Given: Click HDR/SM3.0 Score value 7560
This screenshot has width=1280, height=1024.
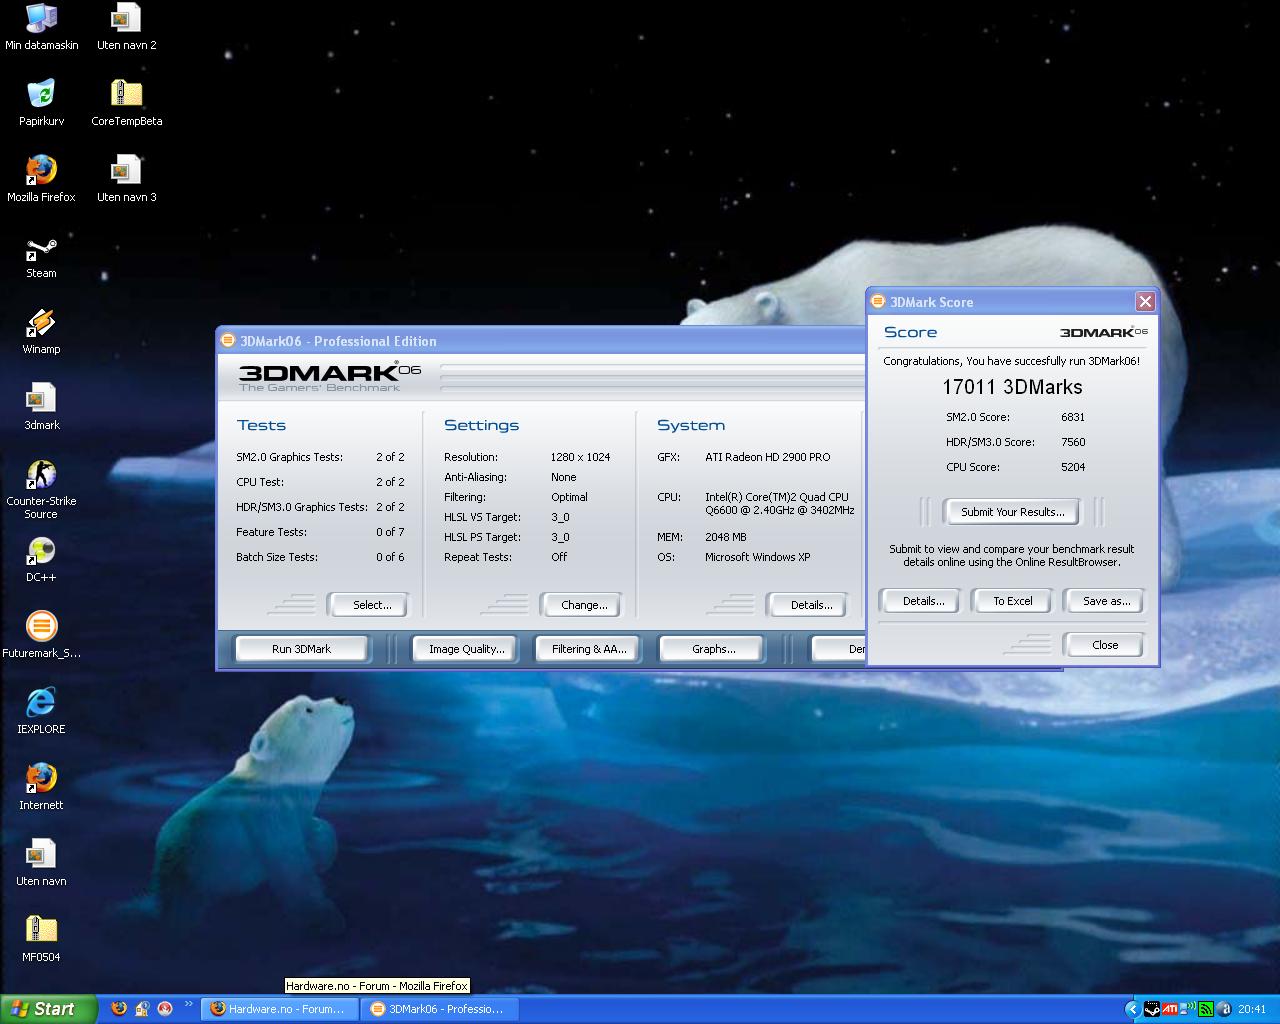Looking at the screenshot, I should tap(1073, 442).
